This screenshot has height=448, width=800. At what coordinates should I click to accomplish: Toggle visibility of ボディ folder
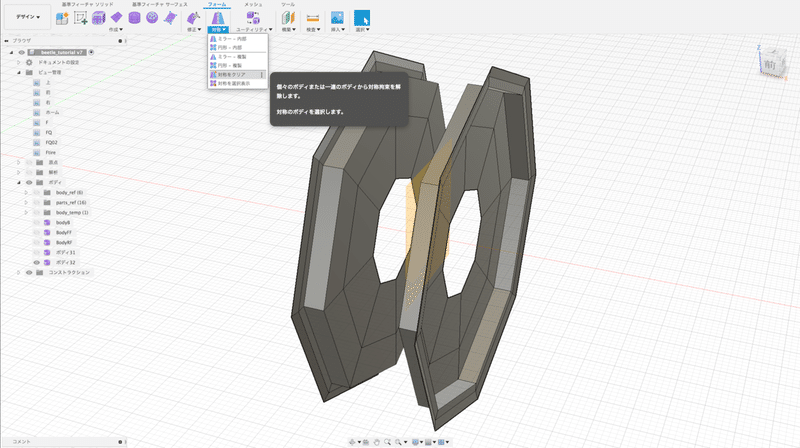click(x=29, y=182)
